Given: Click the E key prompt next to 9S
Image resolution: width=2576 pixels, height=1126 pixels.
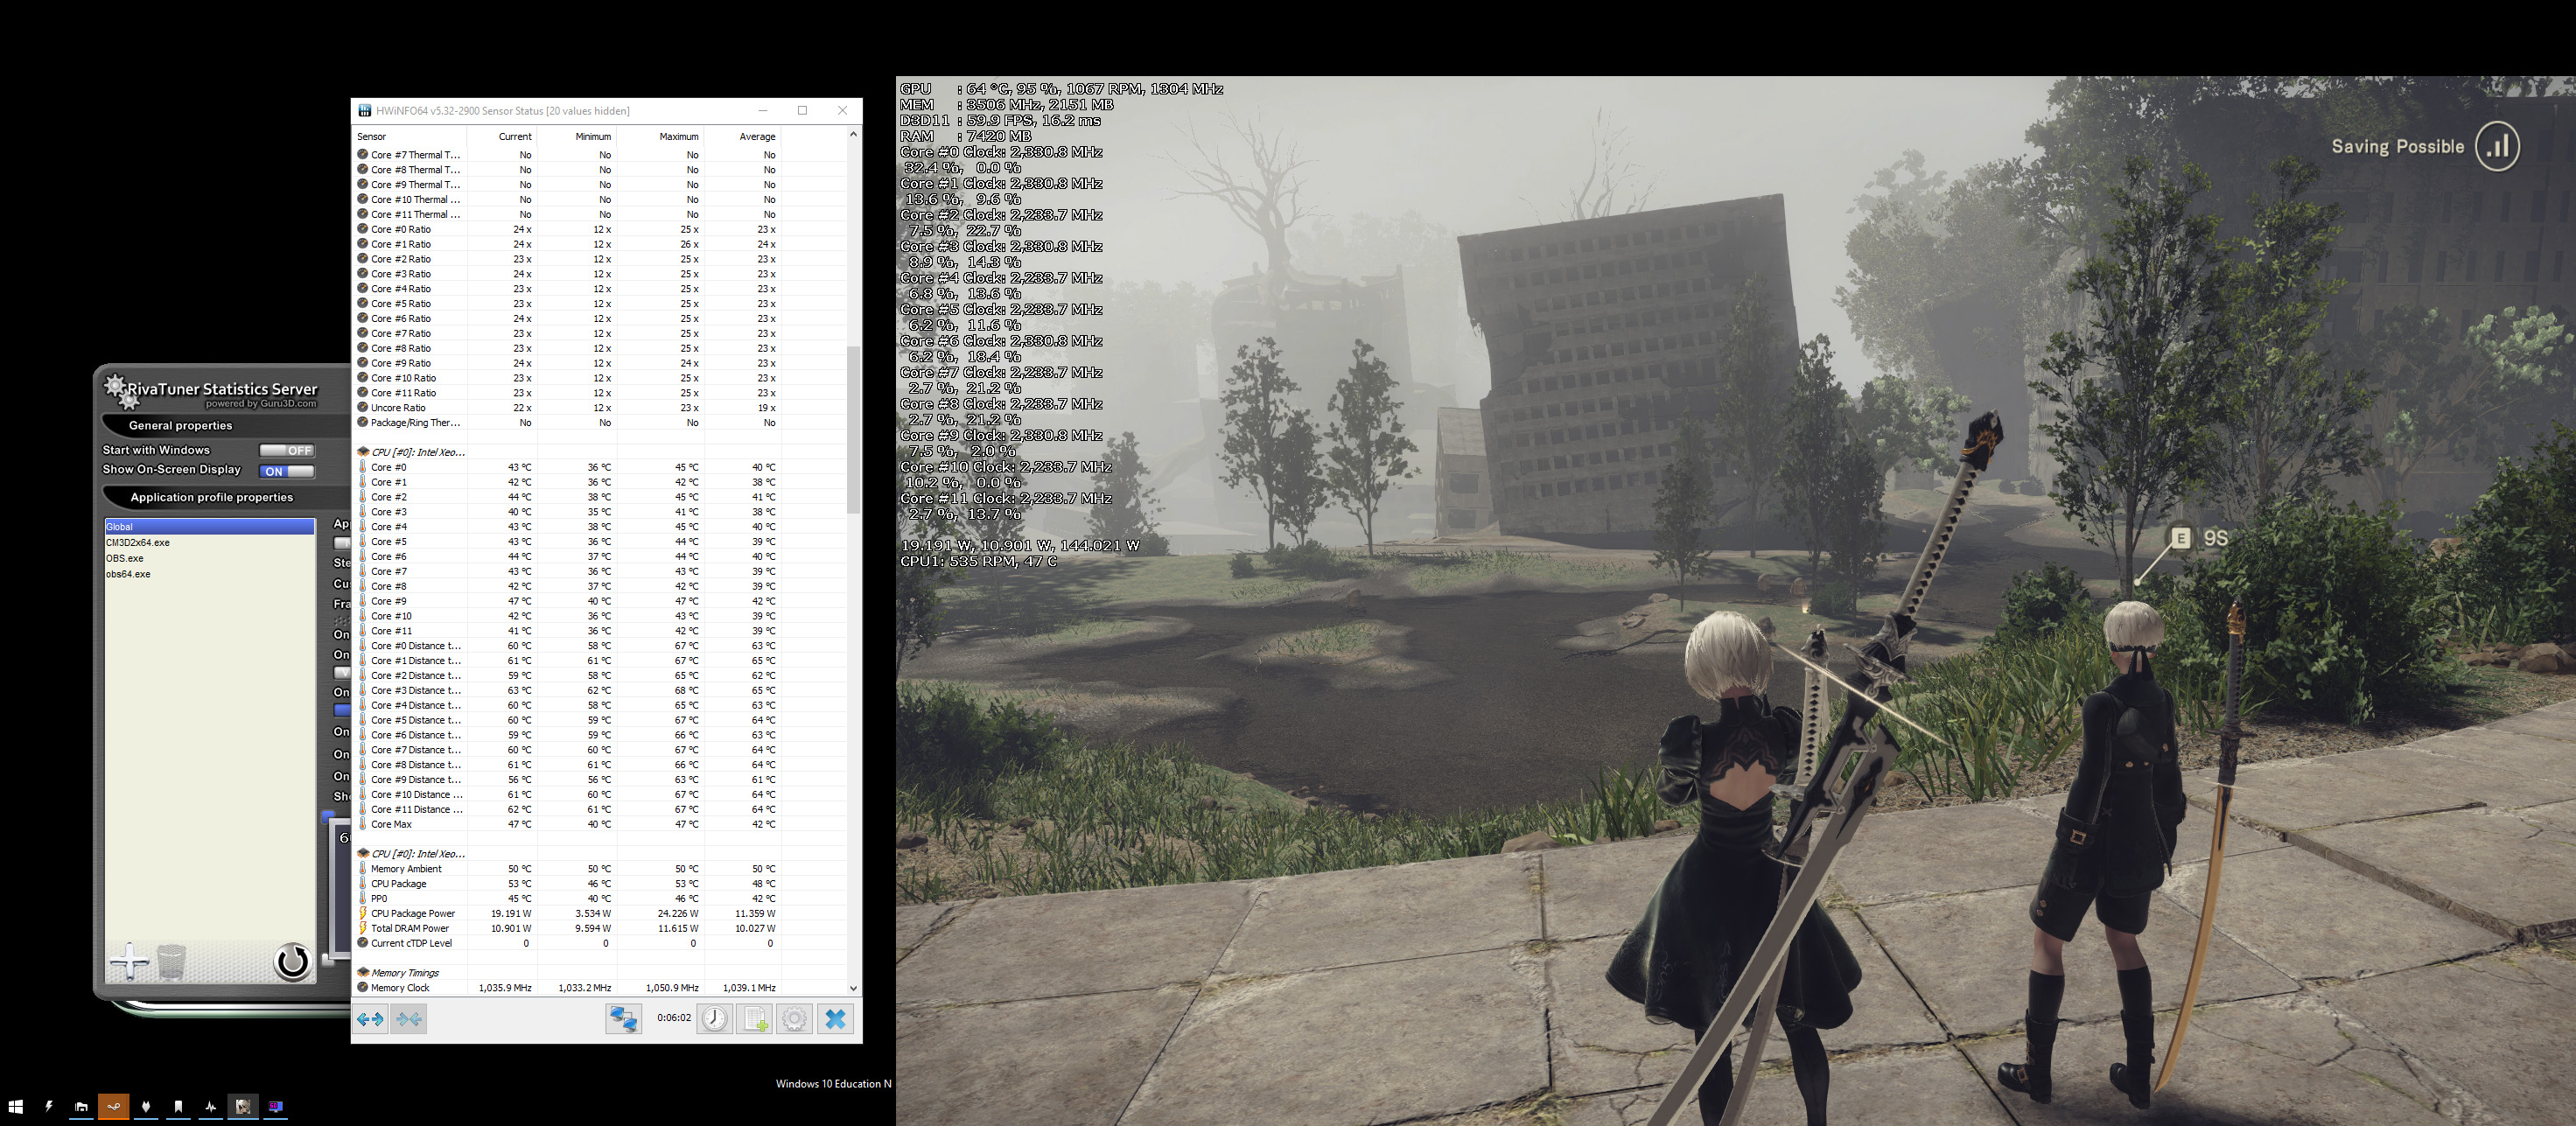Looking at the screenshot, I should 2180,538.
